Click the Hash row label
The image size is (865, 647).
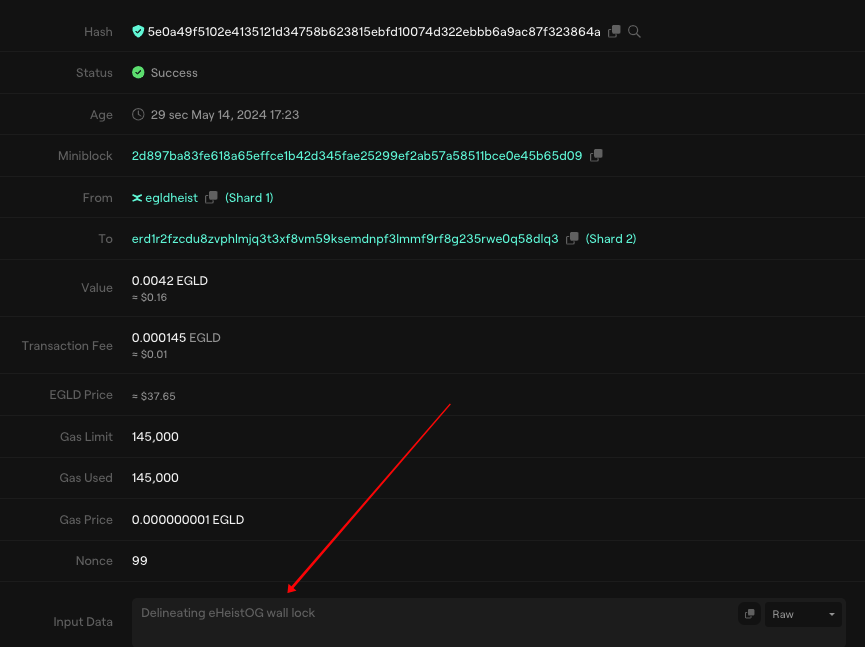click(x=98, y=31)
